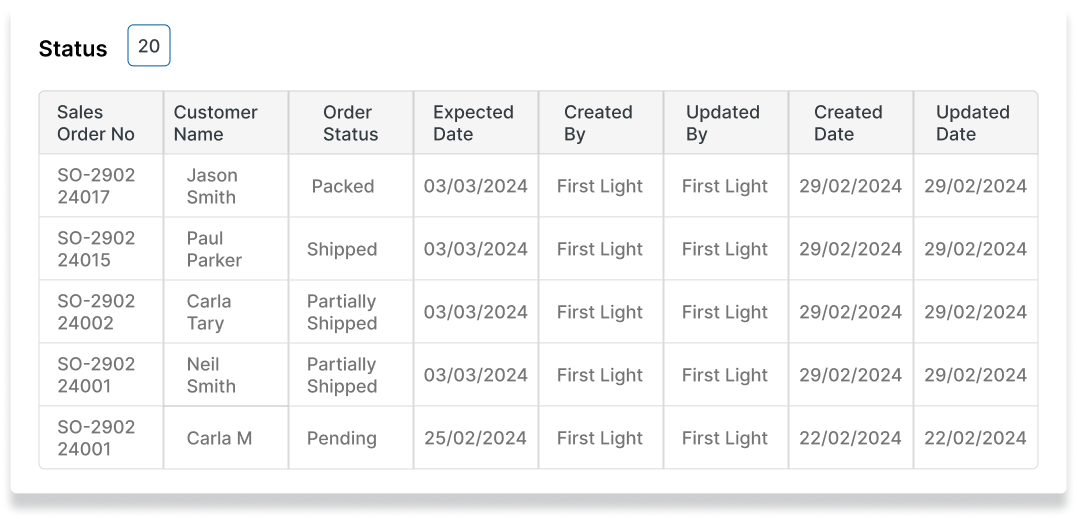
Task: Click the Customer Name column header
Action: point(215,123)
